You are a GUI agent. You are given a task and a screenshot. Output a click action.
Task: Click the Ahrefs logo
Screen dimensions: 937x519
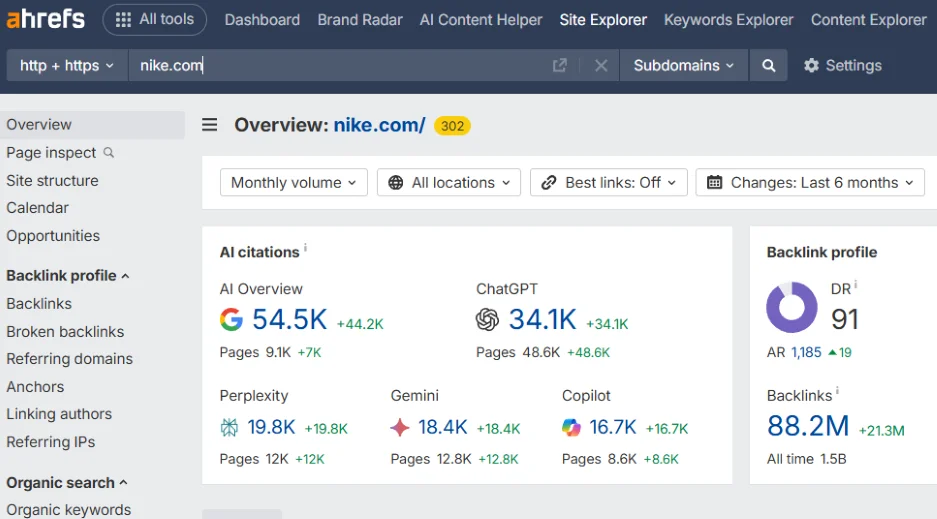click(45, 19)
